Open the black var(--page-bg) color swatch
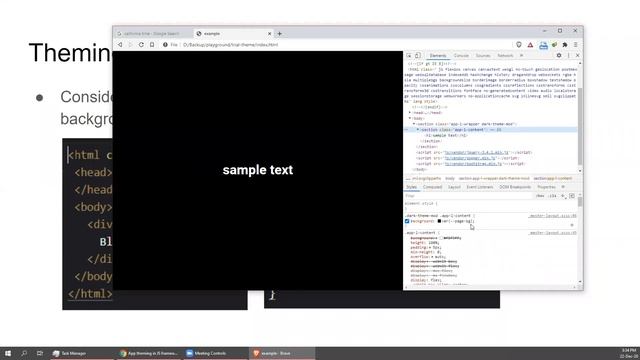 pyautogui.click(x=439, y=221)
